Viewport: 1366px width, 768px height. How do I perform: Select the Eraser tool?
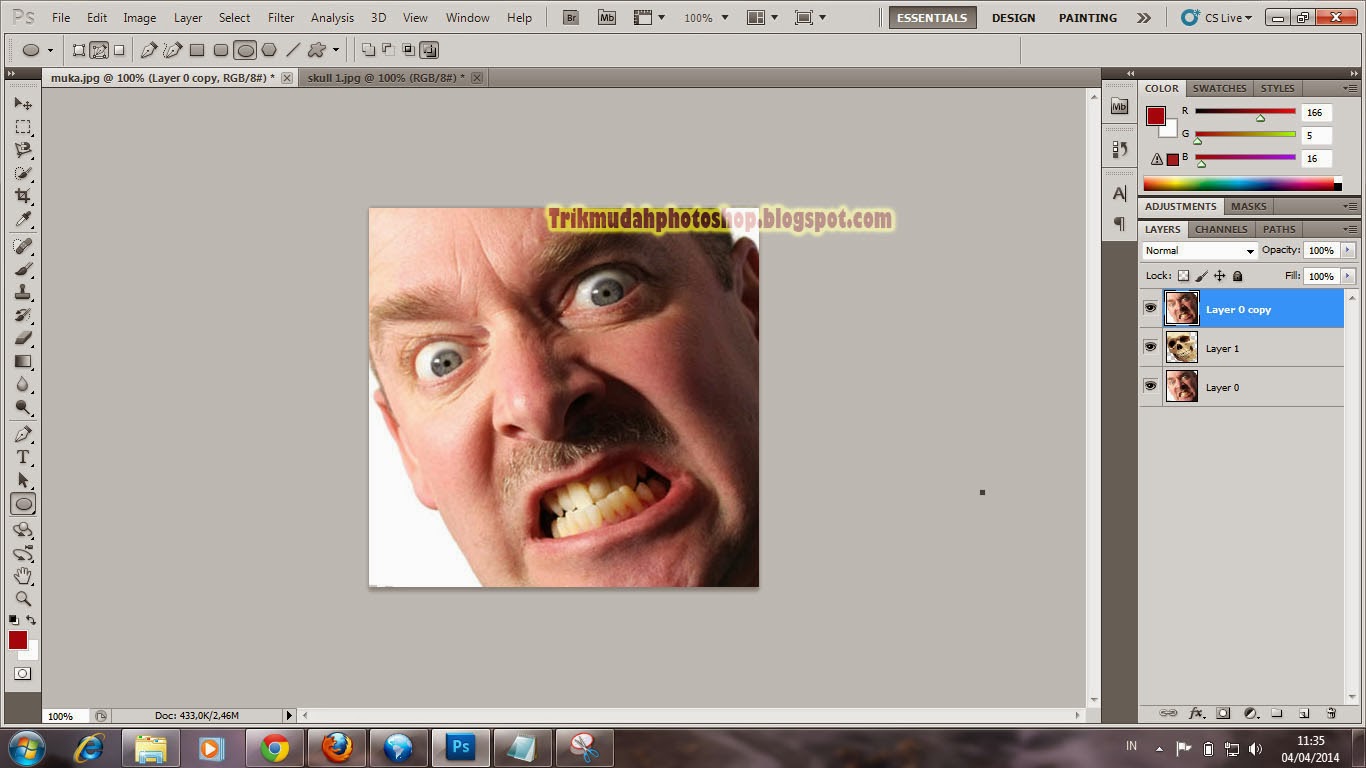[23, 338]
